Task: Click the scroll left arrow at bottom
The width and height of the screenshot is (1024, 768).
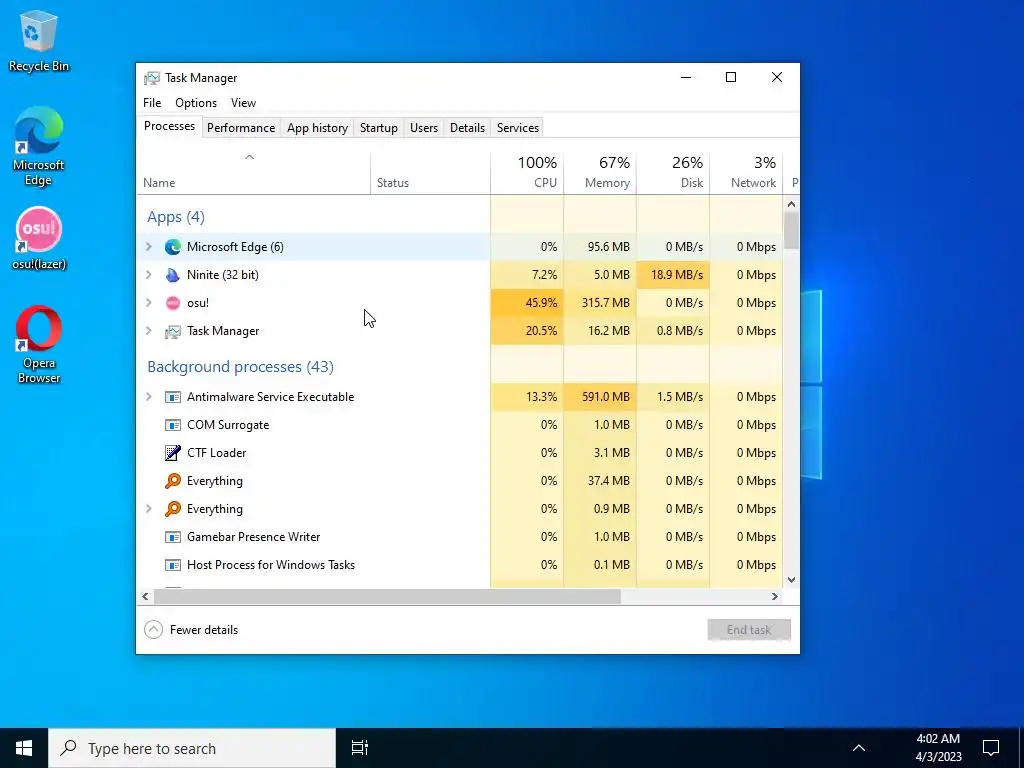Action: (146, 596)
